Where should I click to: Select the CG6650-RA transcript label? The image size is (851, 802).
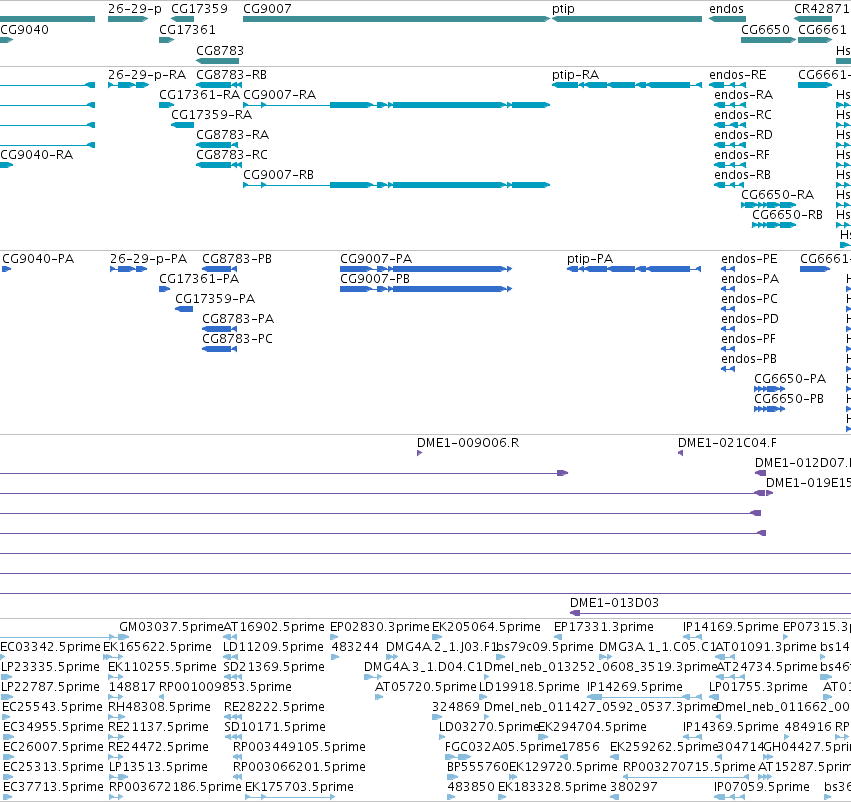[x=778, y=195]
